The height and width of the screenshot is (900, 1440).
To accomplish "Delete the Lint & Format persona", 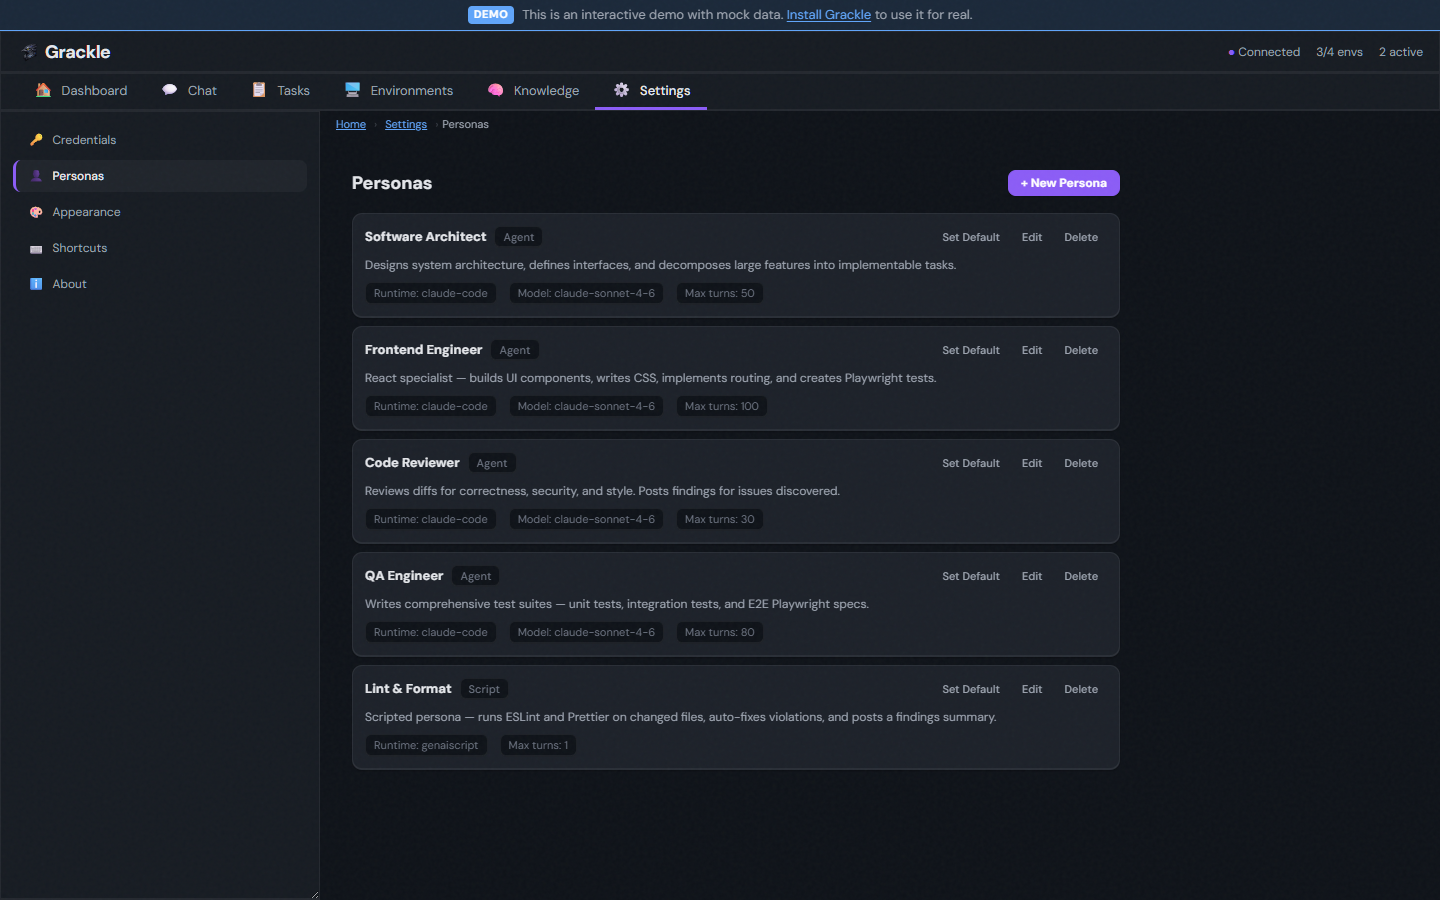I will point(1080,689).
